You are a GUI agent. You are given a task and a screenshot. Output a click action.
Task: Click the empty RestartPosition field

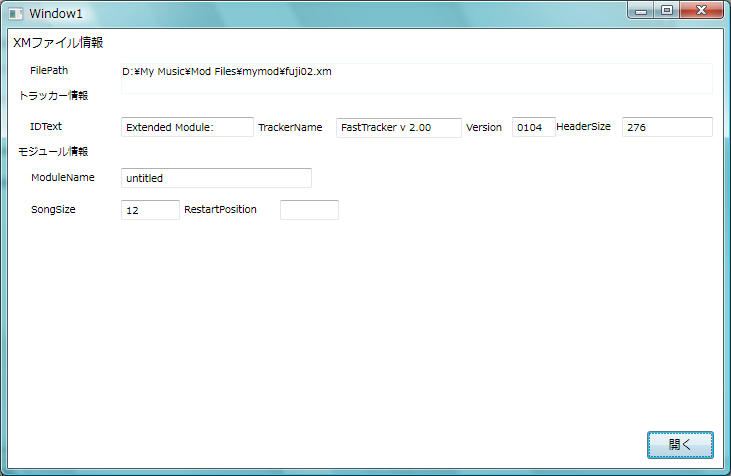click(x=309, y=210)
